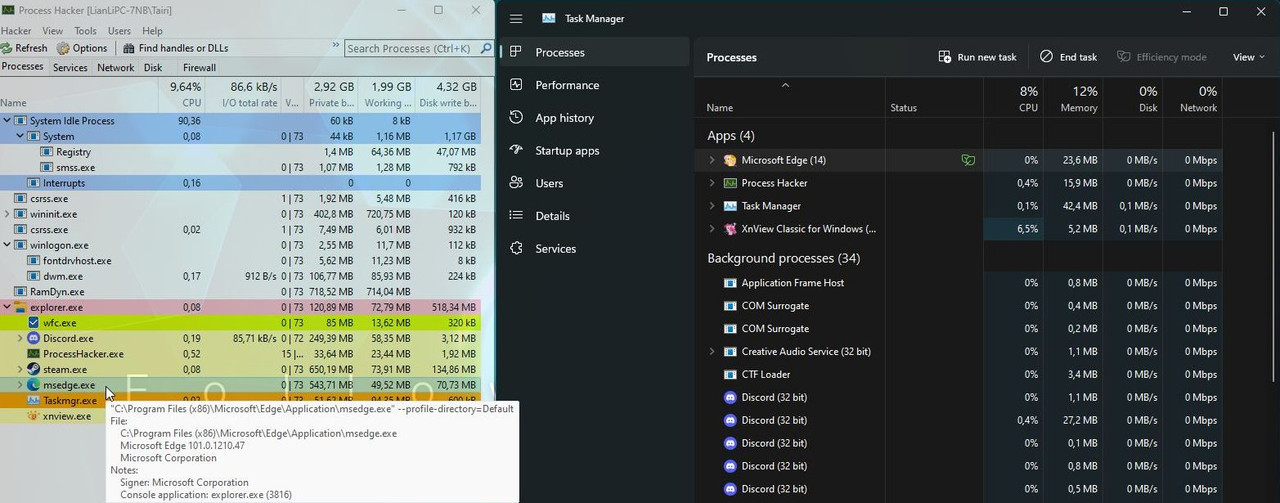
Task: Select csrss.exe row with 416 kB disk
Action: [240, 199]
